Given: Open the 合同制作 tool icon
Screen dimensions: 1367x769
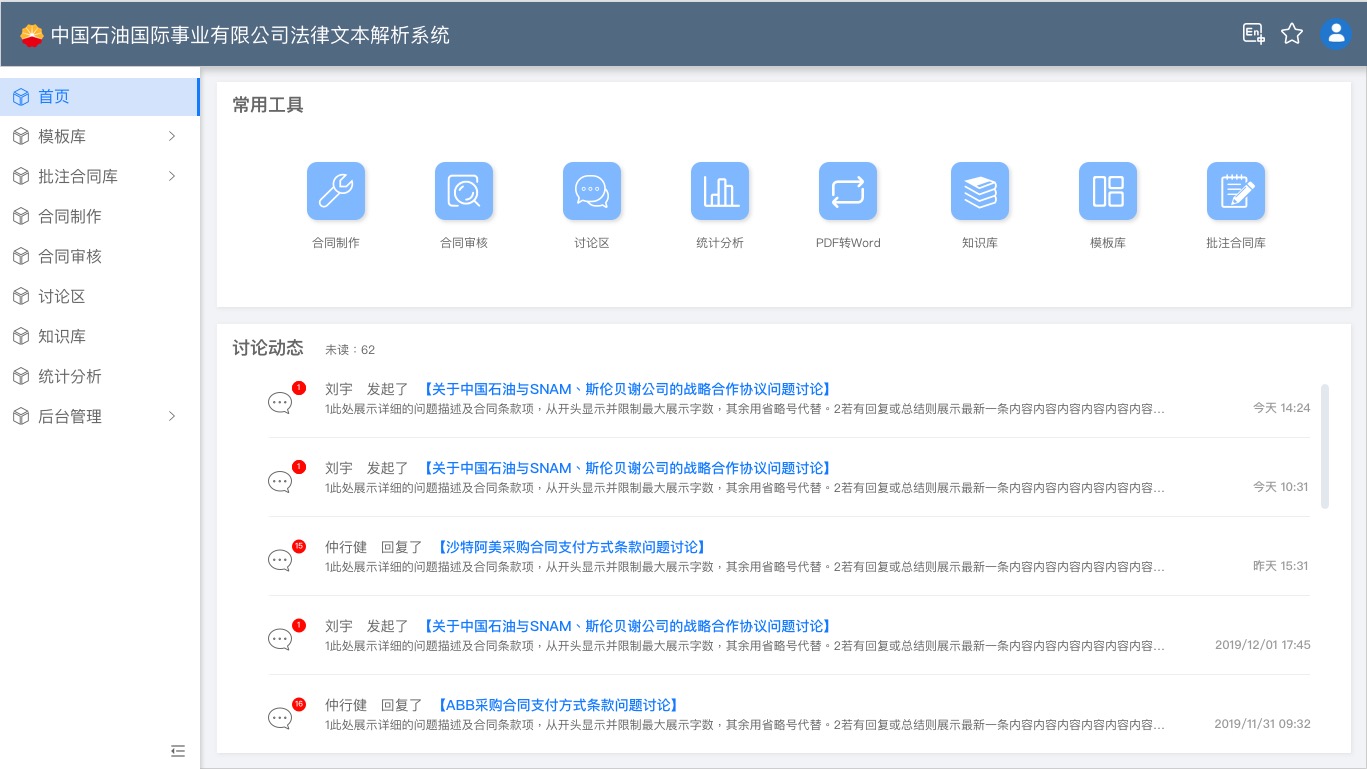Looking at the screenshot, I should coord(336,191).
